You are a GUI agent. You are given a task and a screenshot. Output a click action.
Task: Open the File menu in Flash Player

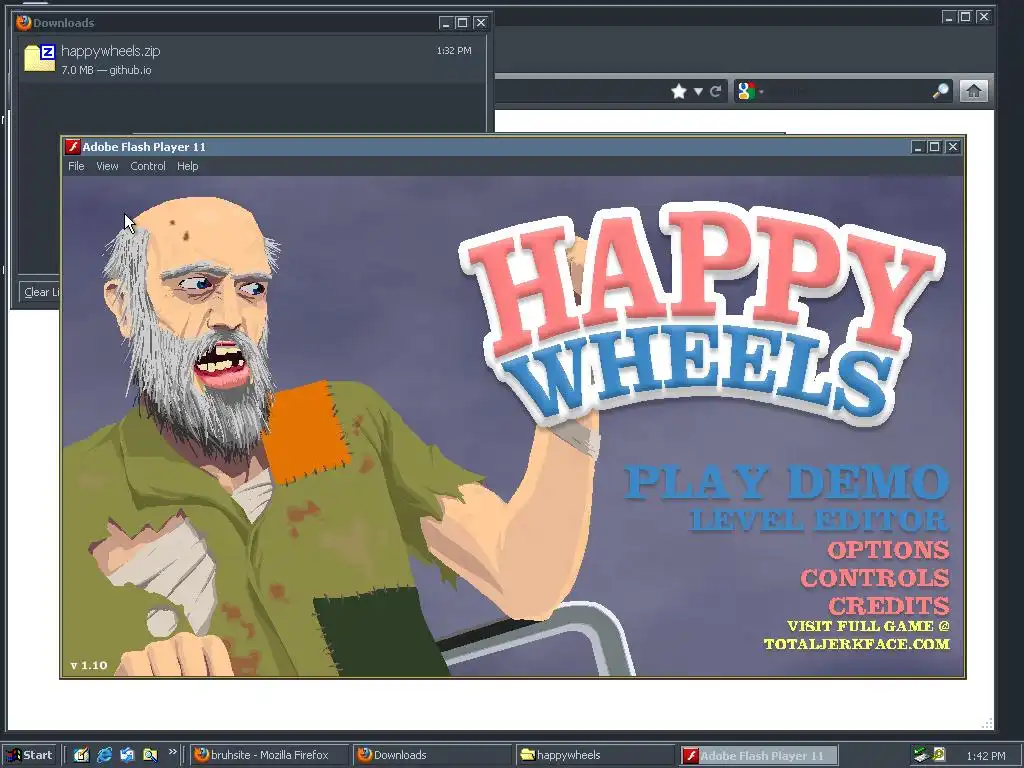tap(76, 166)
